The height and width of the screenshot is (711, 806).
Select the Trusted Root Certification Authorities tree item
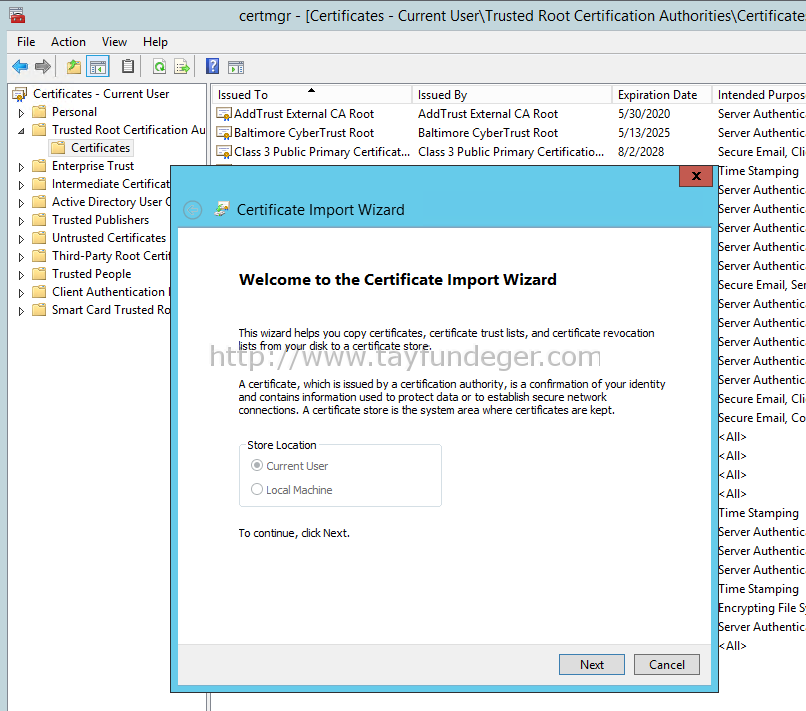pos(129,130)
